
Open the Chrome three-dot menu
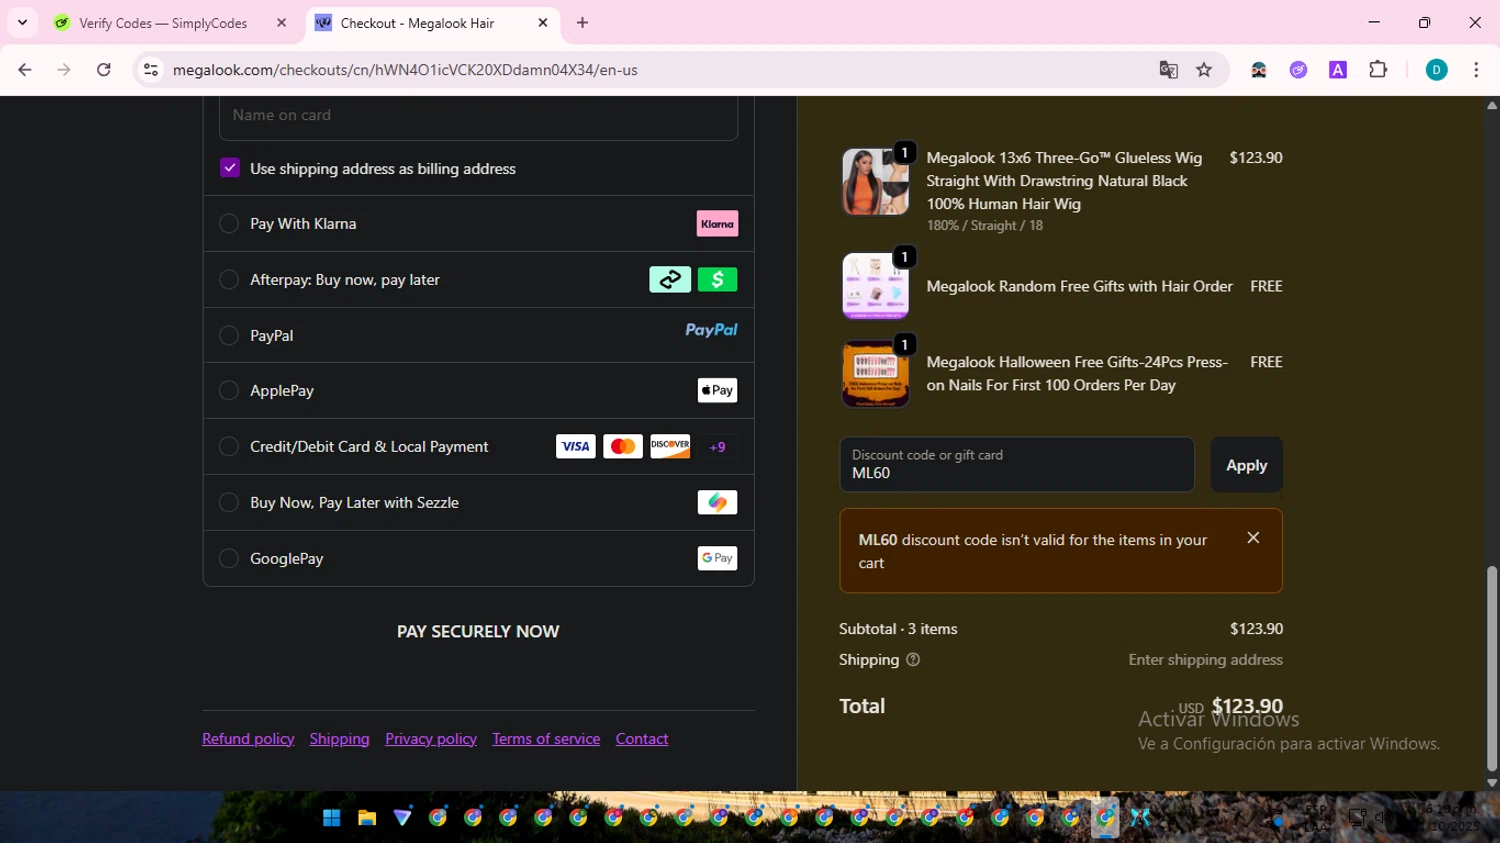[x=1476, y=70]
